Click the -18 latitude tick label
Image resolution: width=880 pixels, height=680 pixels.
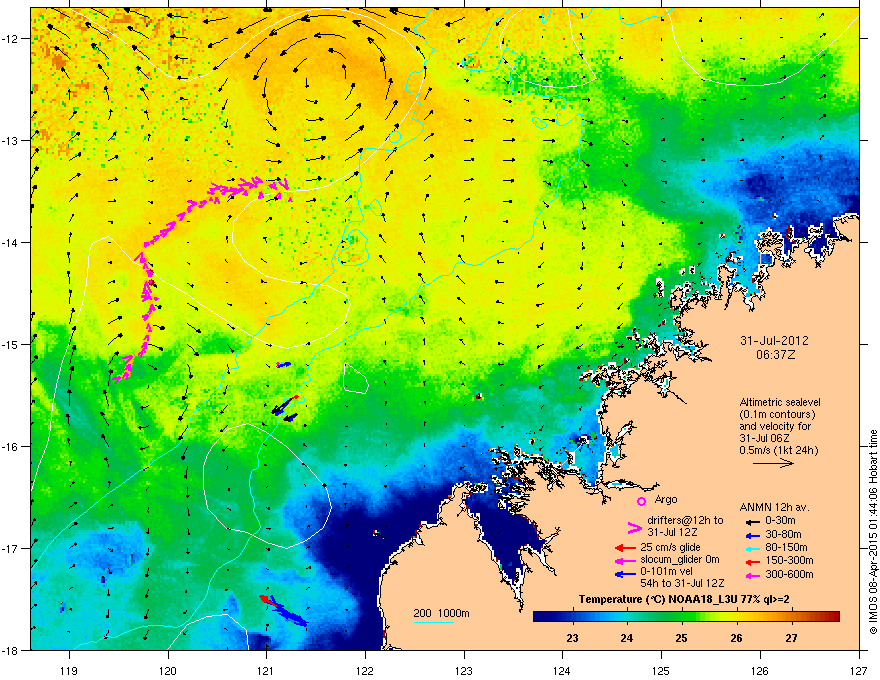point(11,650)
